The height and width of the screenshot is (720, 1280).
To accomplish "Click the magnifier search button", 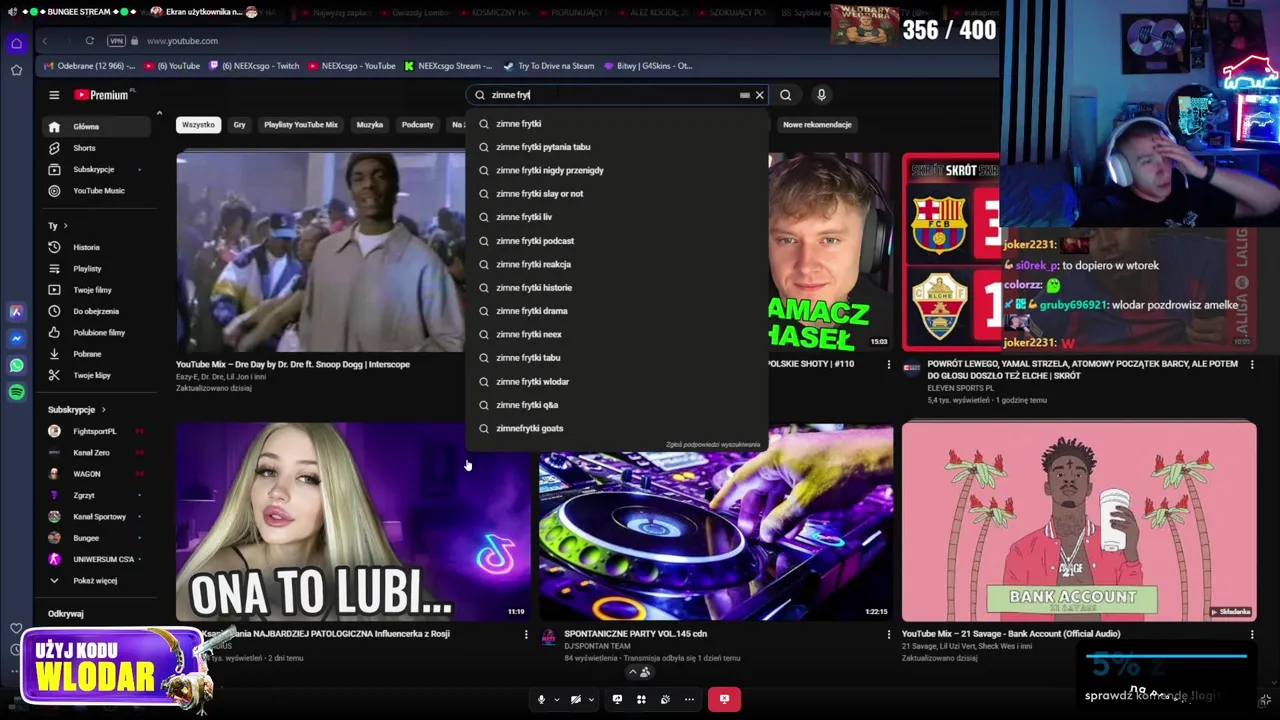I will coord(786,95).
